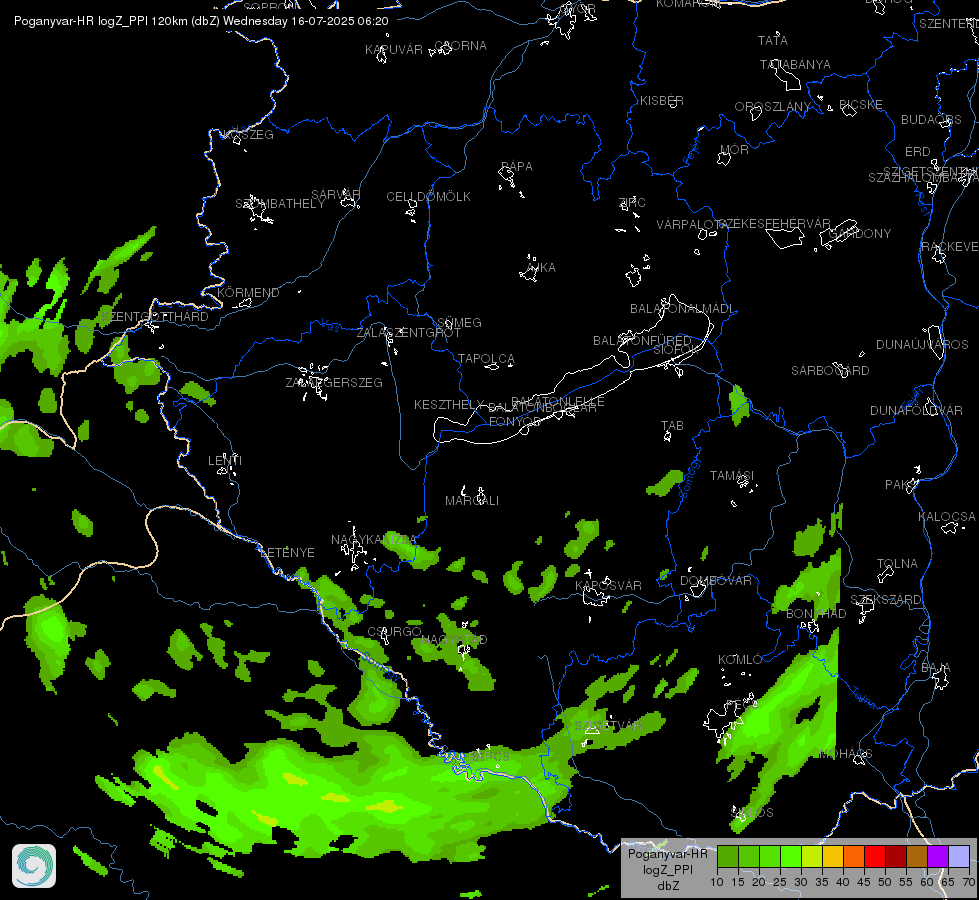979x900 pixels.
Task: Click the TATABÁNYA city label
Action: [x=795, y=65]
